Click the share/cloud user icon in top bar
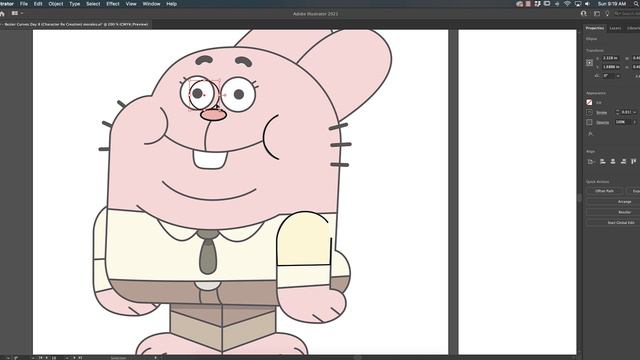The width and height of the screenshot is (640, 360). 584,13
